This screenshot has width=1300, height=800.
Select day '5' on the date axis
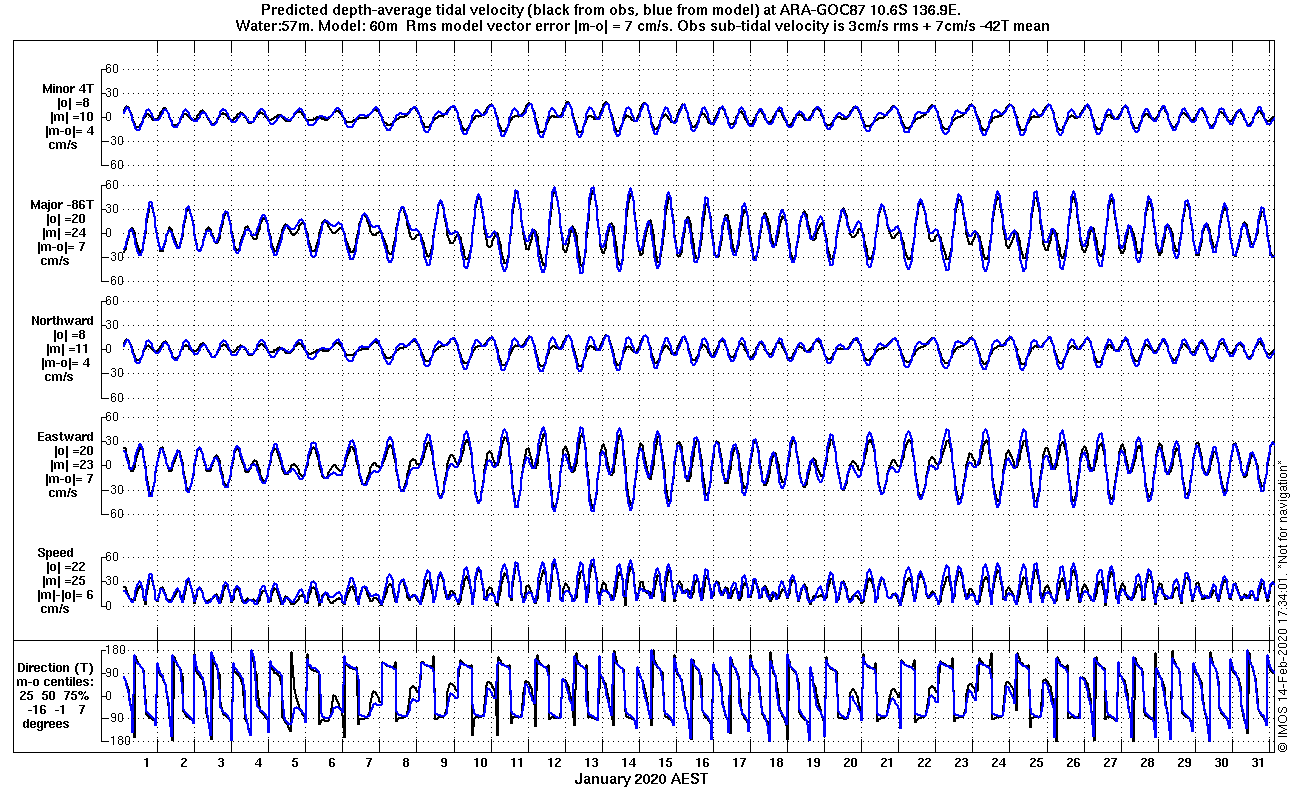tap(295, 762)
